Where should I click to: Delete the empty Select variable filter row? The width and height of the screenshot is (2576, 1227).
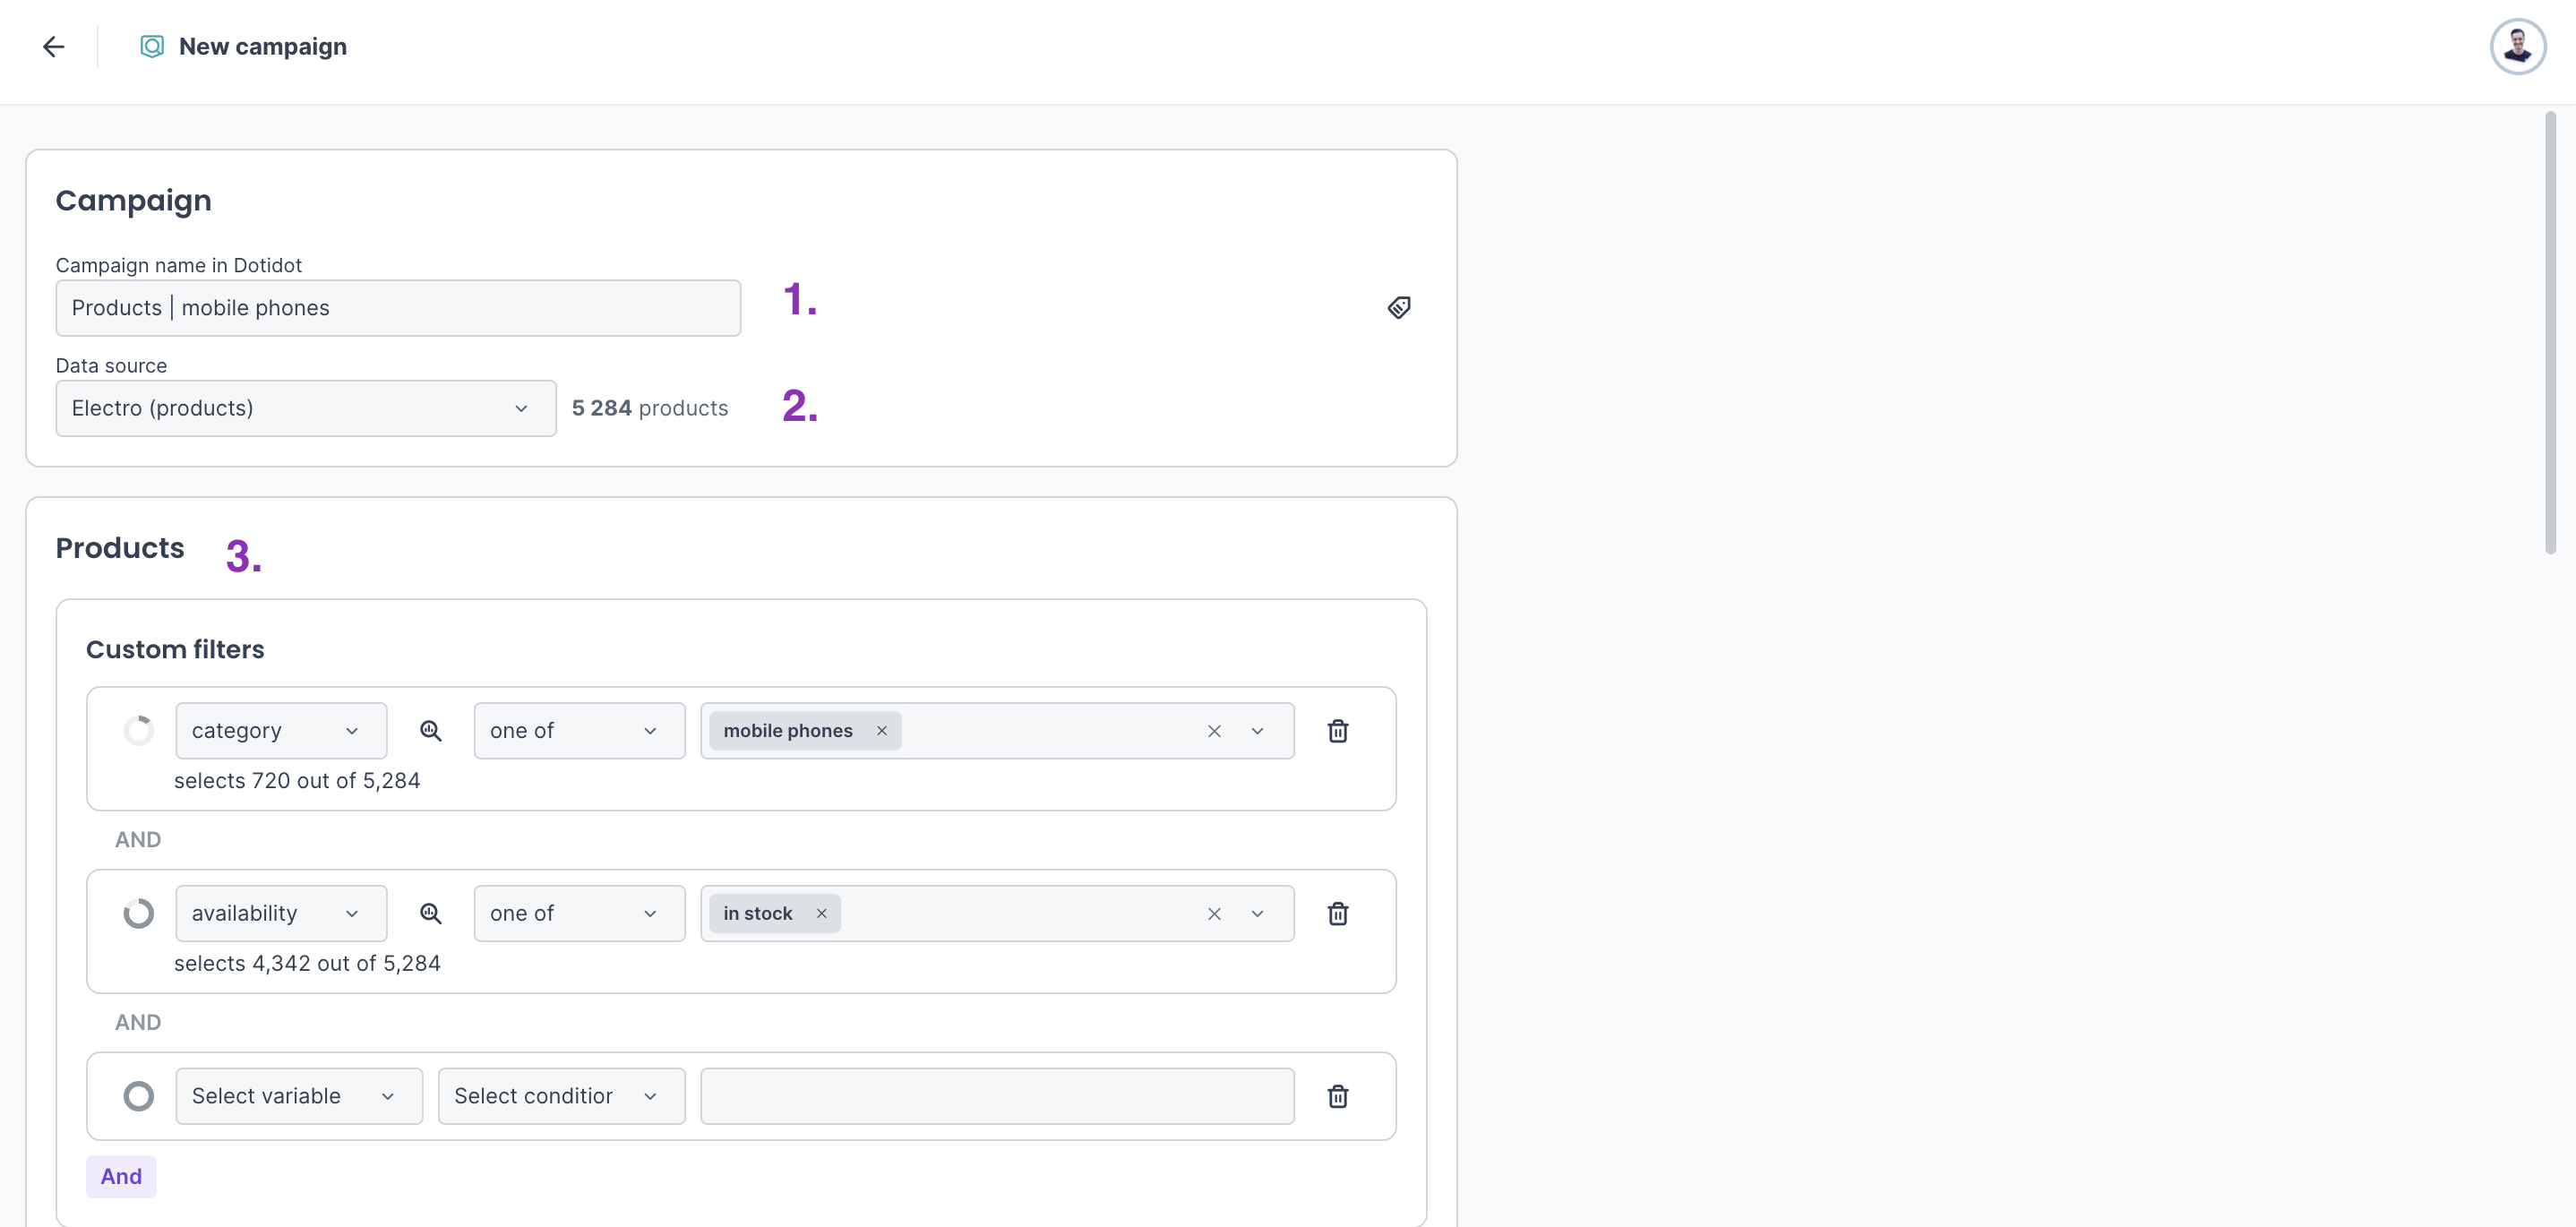point(1337,1097)
